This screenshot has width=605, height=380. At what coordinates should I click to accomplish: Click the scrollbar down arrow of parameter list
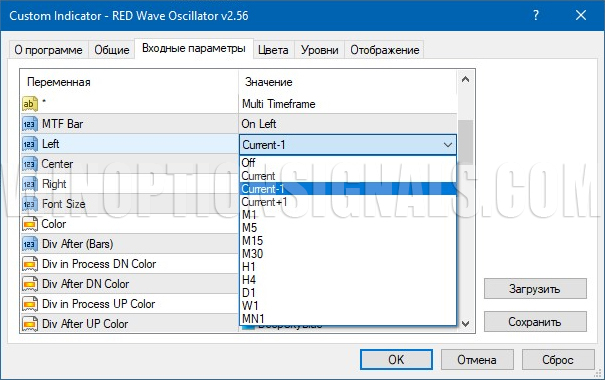[466, 324]
